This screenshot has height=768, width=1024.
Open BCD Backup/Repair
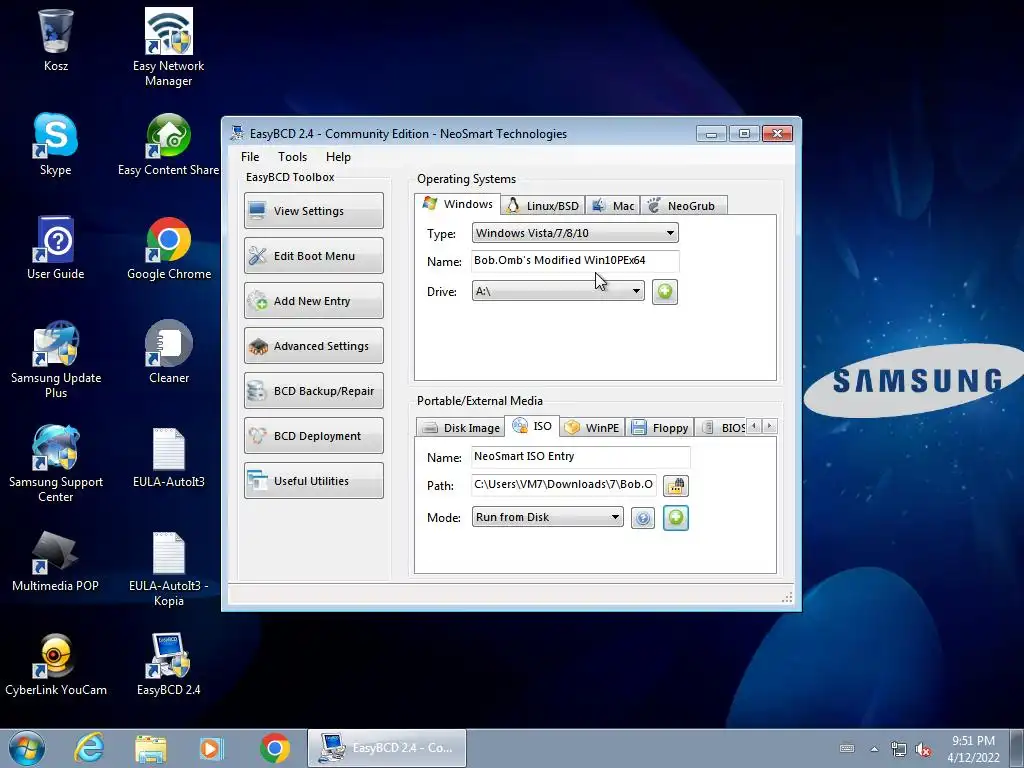[313, 391]
